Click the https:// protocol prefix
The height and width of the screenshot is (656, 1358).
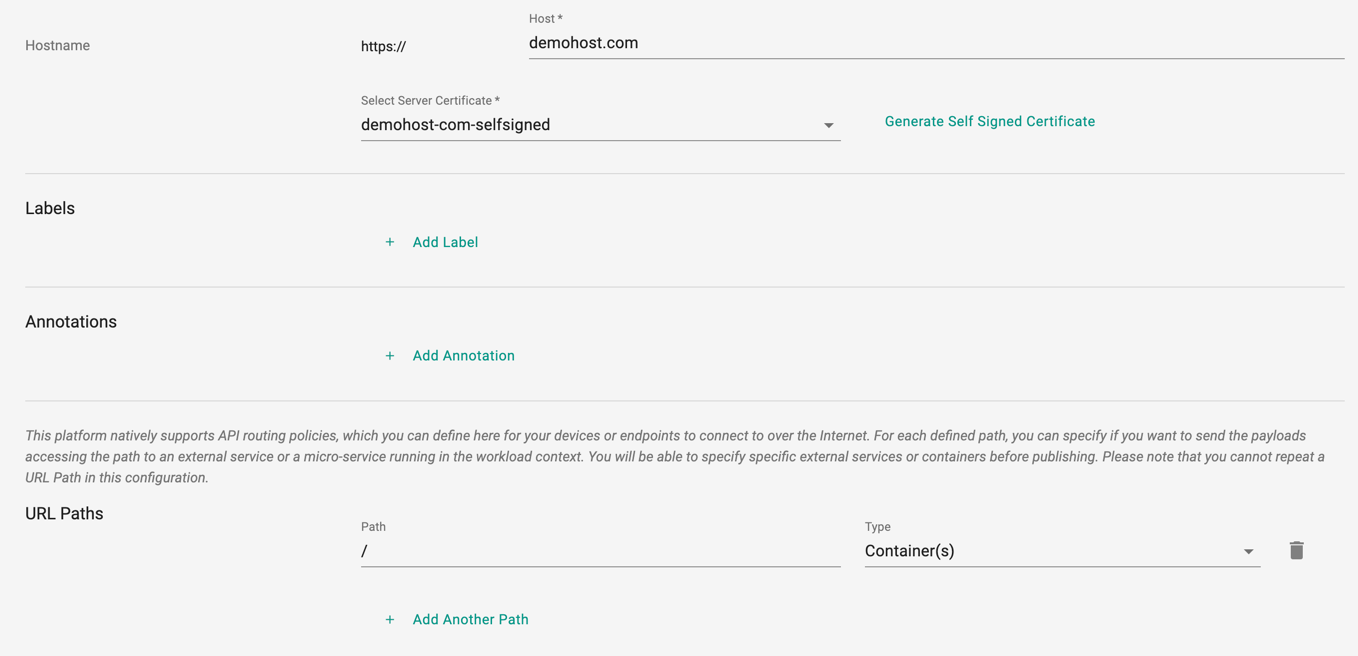(384, 46)
